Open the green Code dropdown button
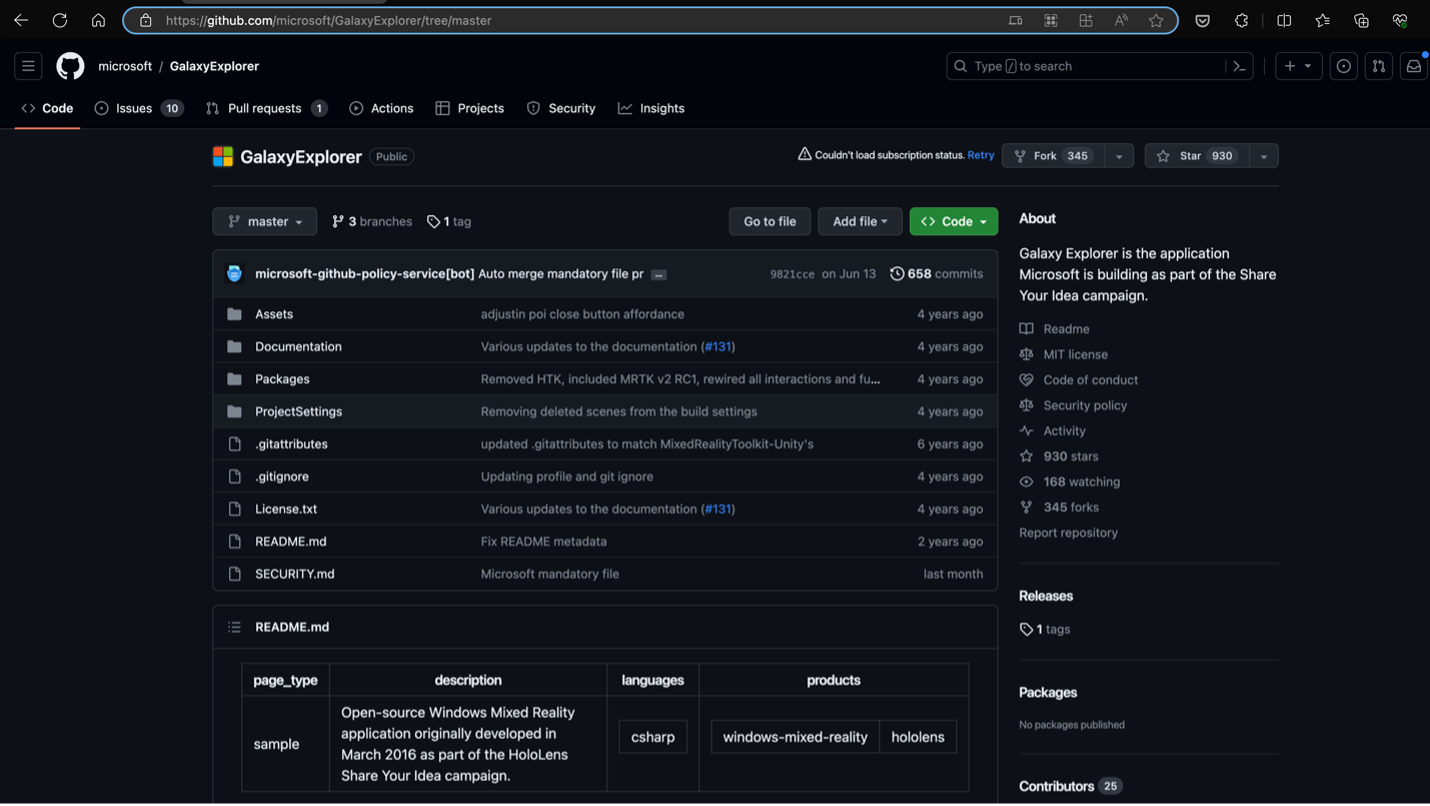Viewport: 1430px width, 806px height. [954, 221]
